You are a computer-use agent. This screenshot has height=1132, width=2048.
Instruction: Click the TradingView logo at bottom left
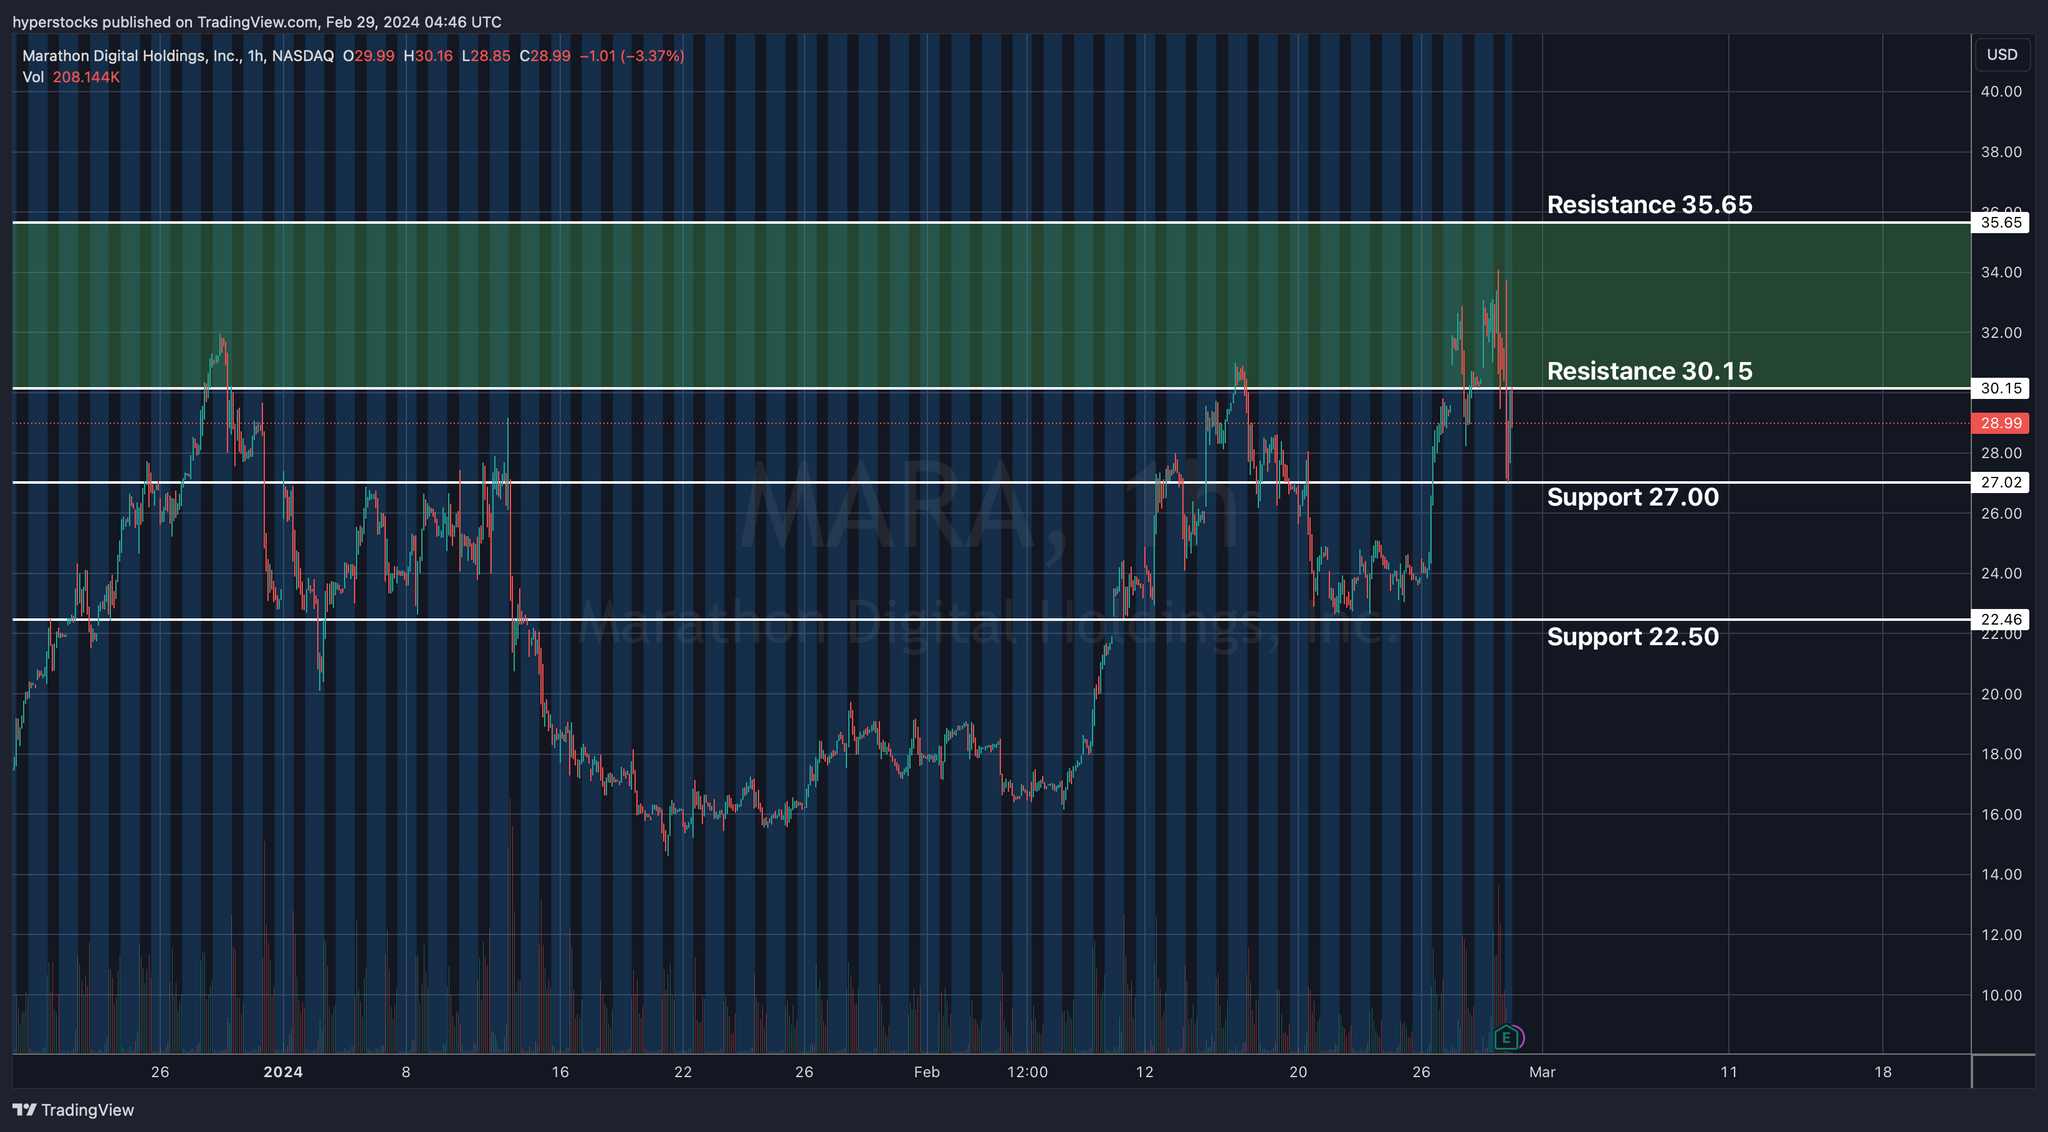pos(73,1110)
